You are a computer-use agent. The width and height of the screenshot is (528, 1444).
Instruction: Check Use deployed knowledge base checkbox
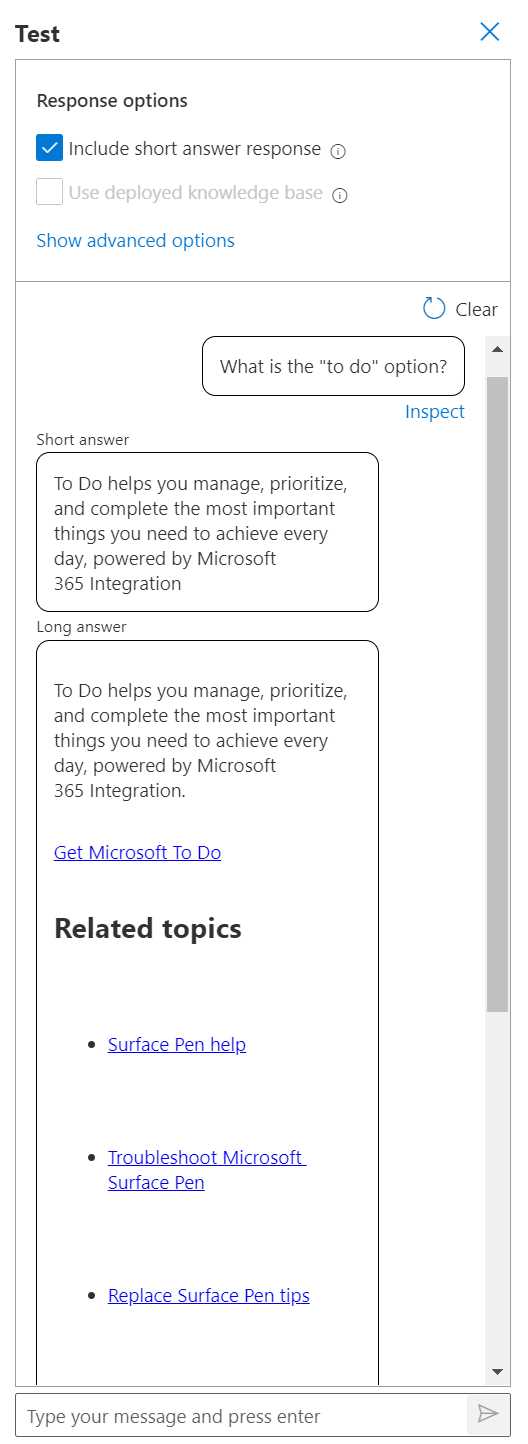[x=50, y=192]
